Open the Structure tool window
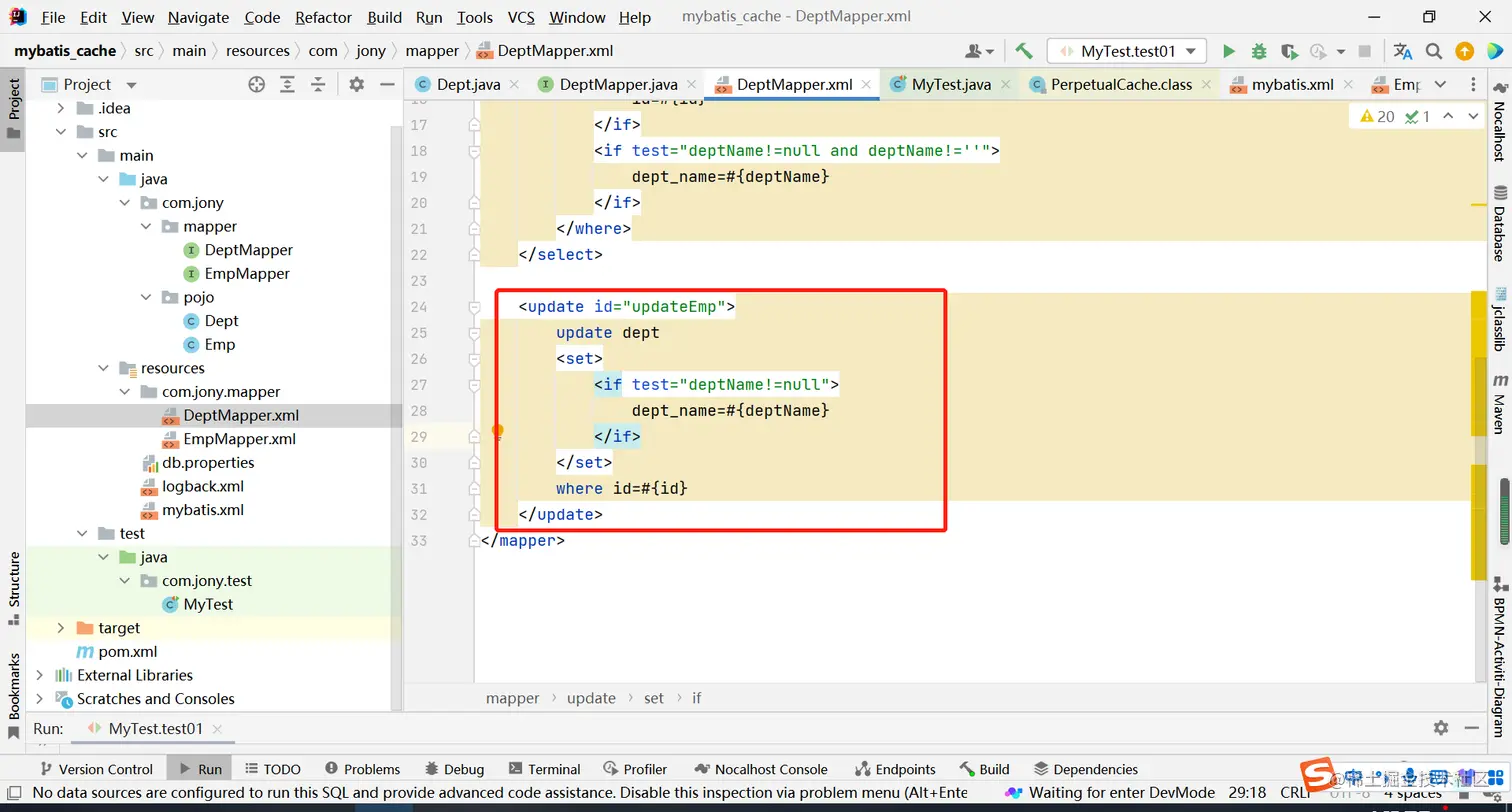Viewport: 1512px width, 812px height. click(14, 588)
